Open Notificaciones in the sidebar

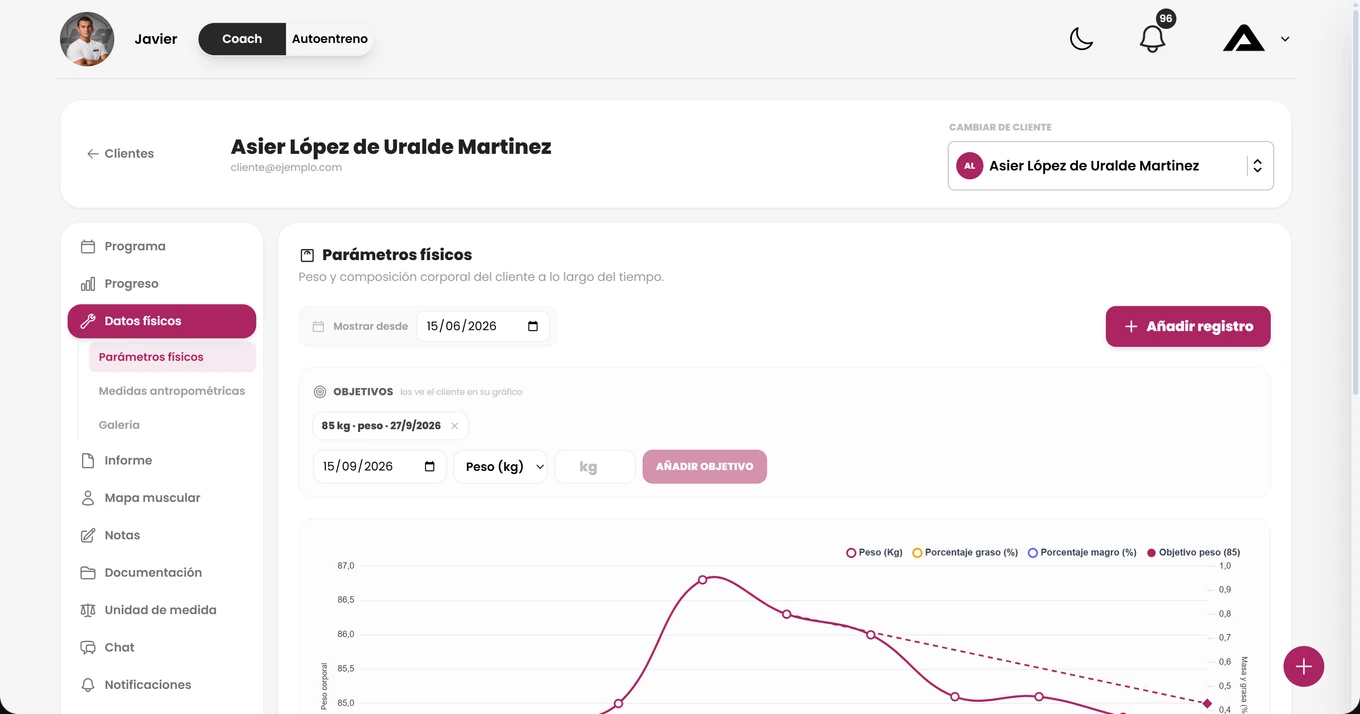pyautogui.click(x=161, y=685)
